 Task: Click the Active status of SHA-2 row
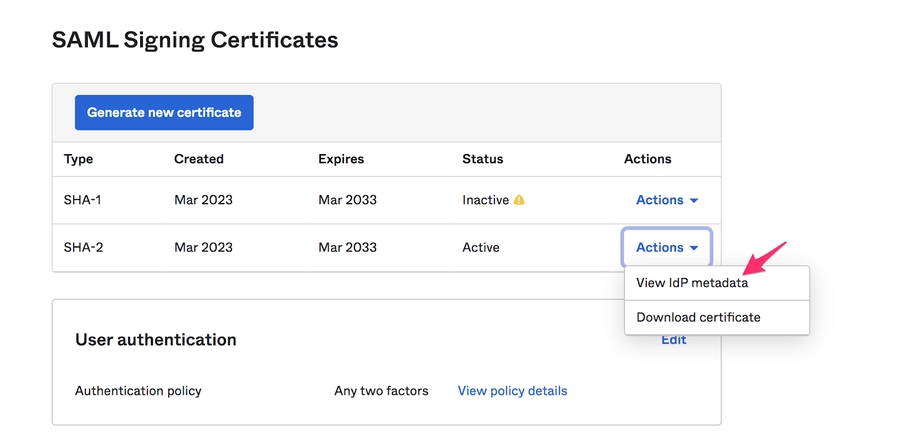480,247
